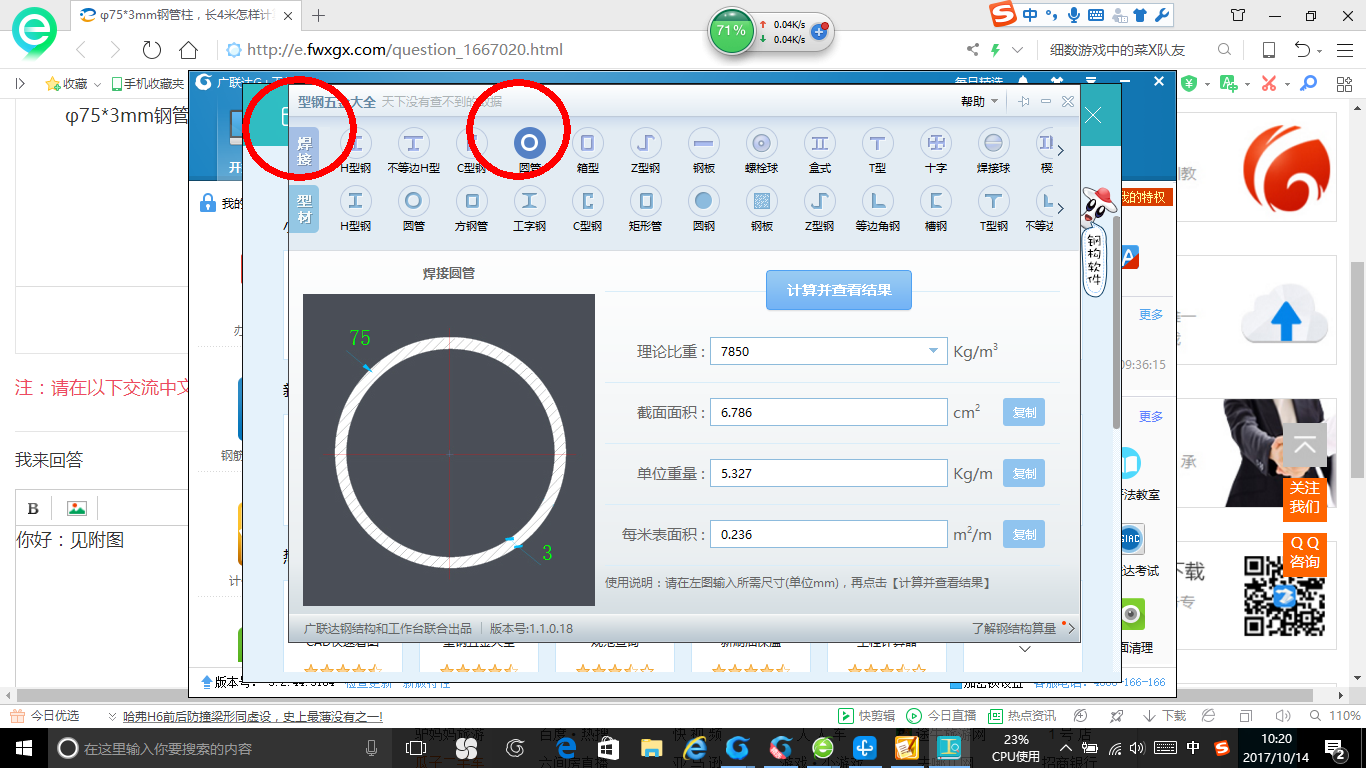Select C型钢 in the 型材 row
Image resolution: width=1366 pixels, height=768 pixels.
pos(588,209)
